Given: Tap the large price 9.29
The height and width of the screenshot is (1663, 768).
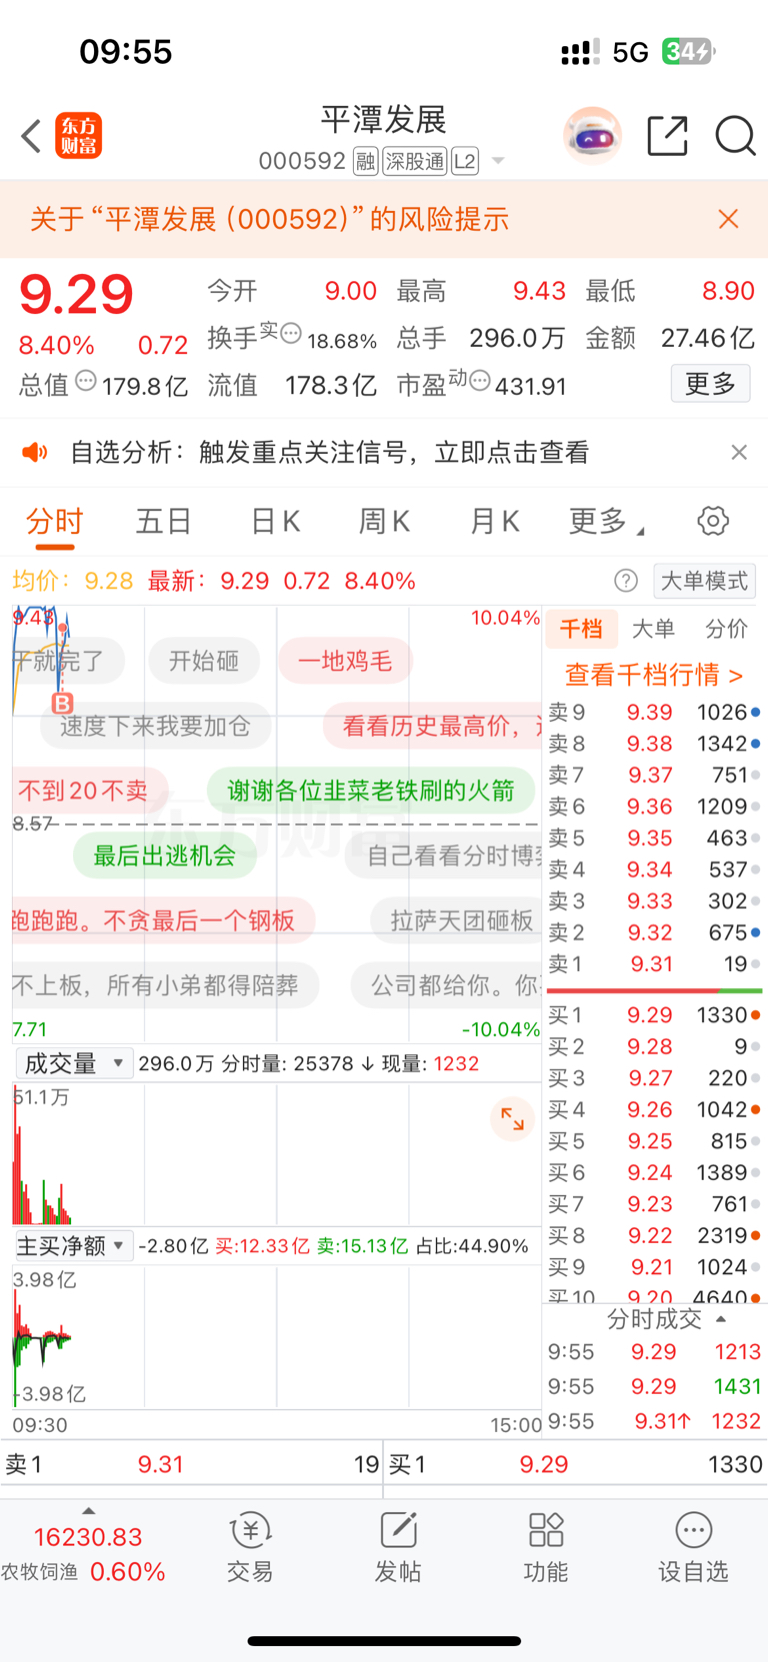Looking at the screenshot, I should (x=76, y=295).
